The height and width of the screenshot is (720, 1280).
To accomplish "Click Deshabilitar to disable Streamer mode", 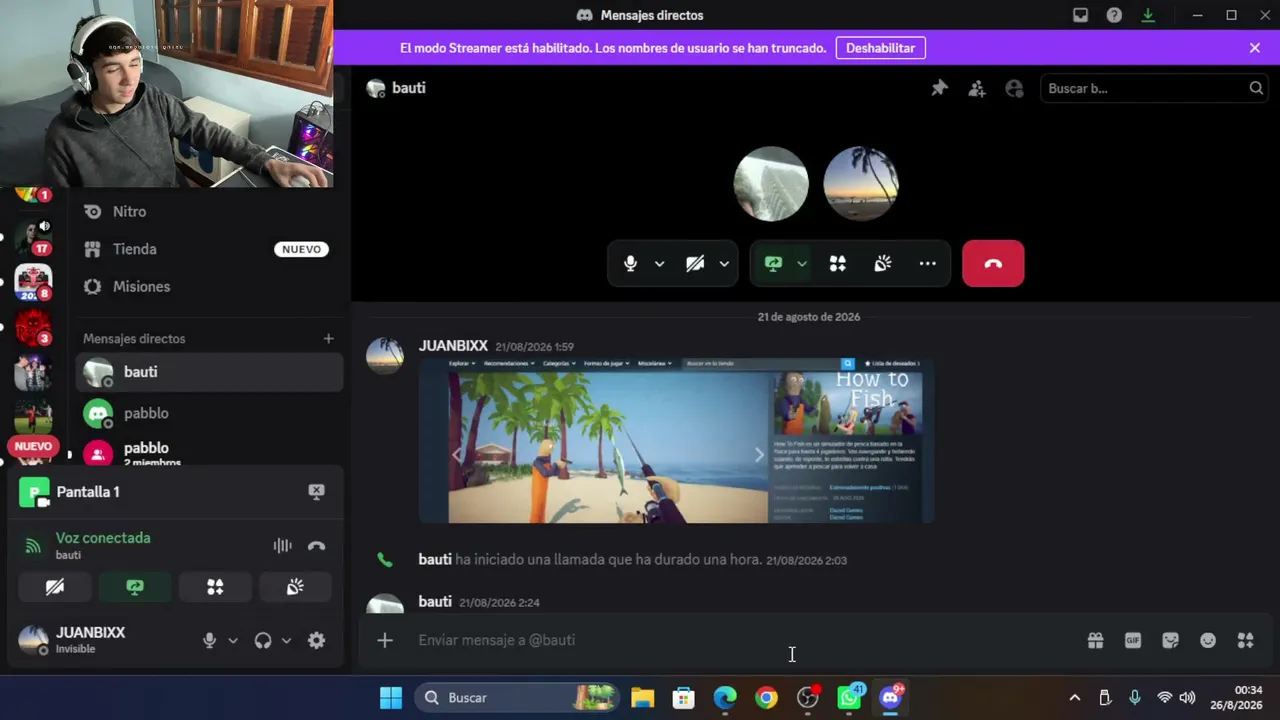I will click(x=881, y=48).
